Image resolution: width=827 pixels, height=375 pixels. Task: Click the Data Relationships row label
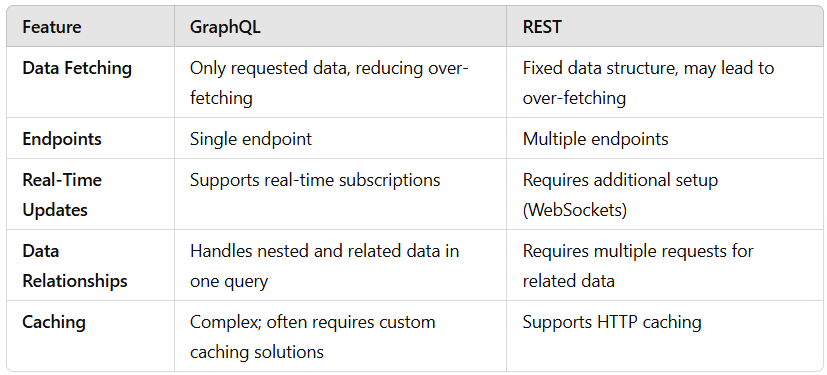pos(75,266)
